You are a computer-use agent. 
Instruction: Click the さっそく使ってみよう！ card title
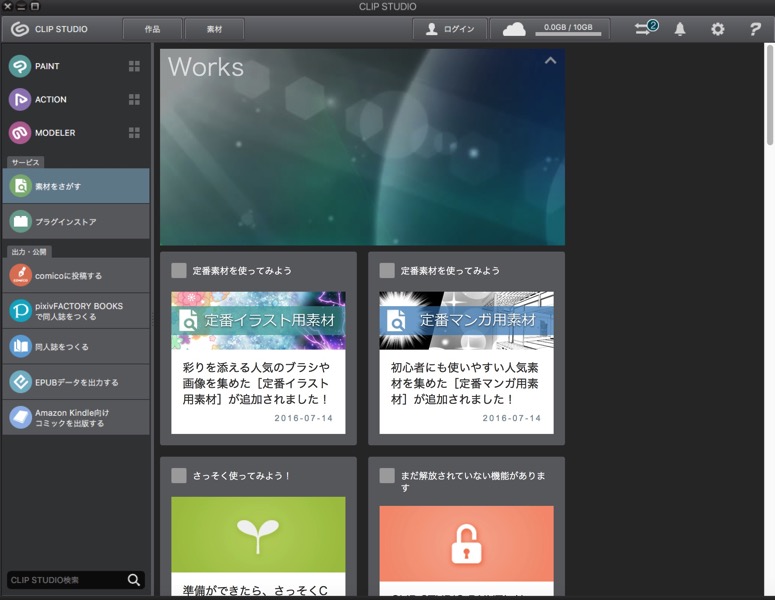point(241,475)
